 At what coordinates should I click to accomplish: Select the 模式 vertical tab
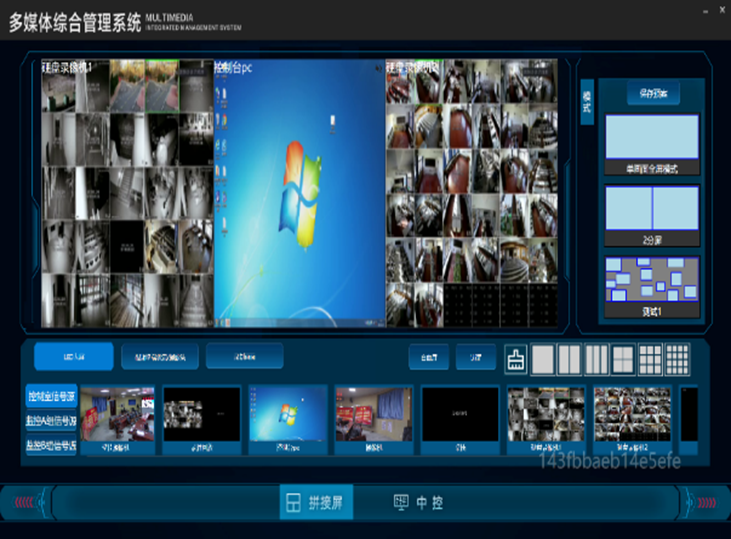[587, 102]
